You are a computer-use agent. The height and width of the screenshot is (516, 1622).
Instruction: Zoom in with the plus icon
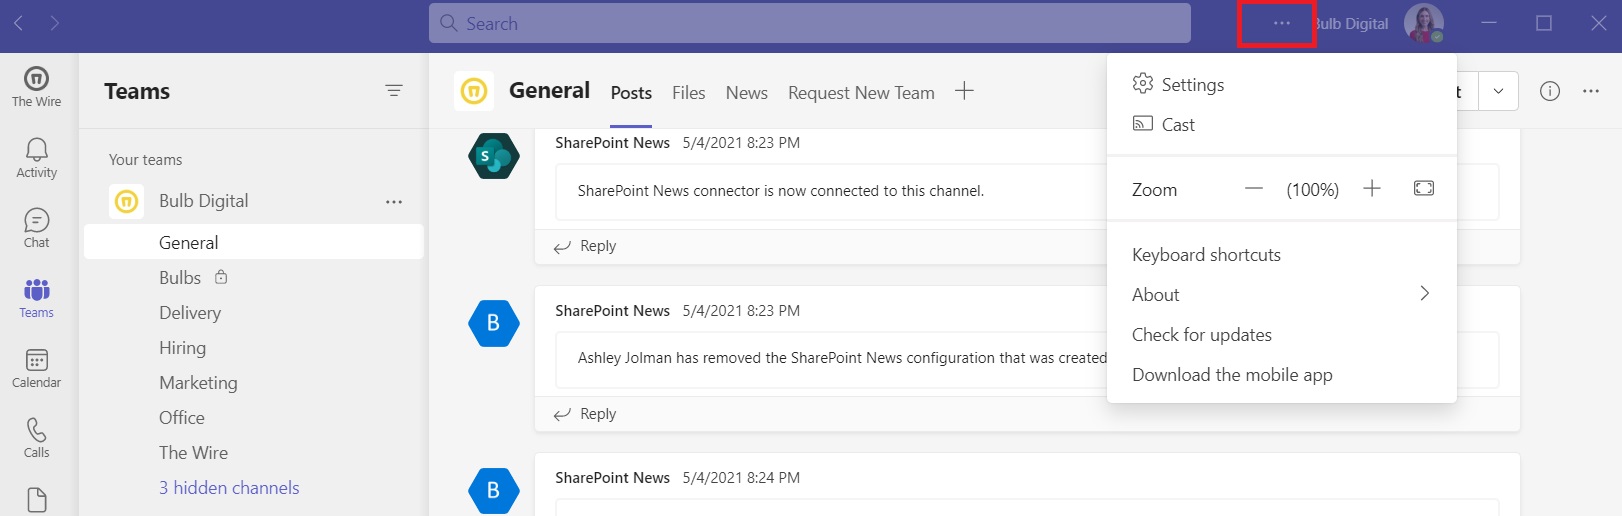(1372, 188)
